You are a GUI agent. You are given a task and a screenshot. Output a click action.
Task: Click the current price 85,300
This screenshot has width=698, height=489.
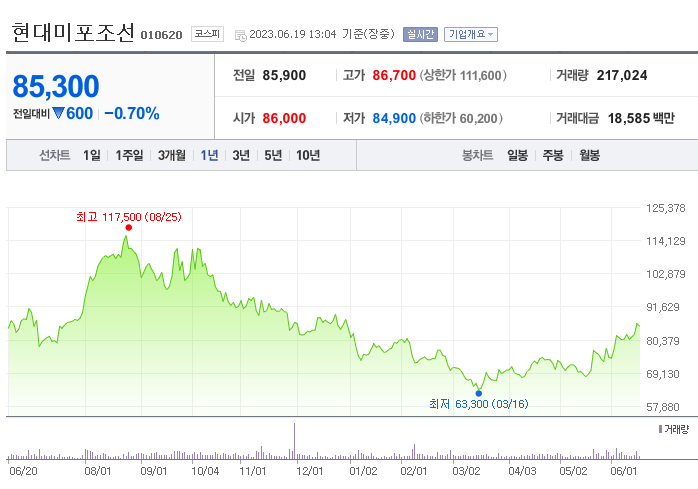pos(56,86)
